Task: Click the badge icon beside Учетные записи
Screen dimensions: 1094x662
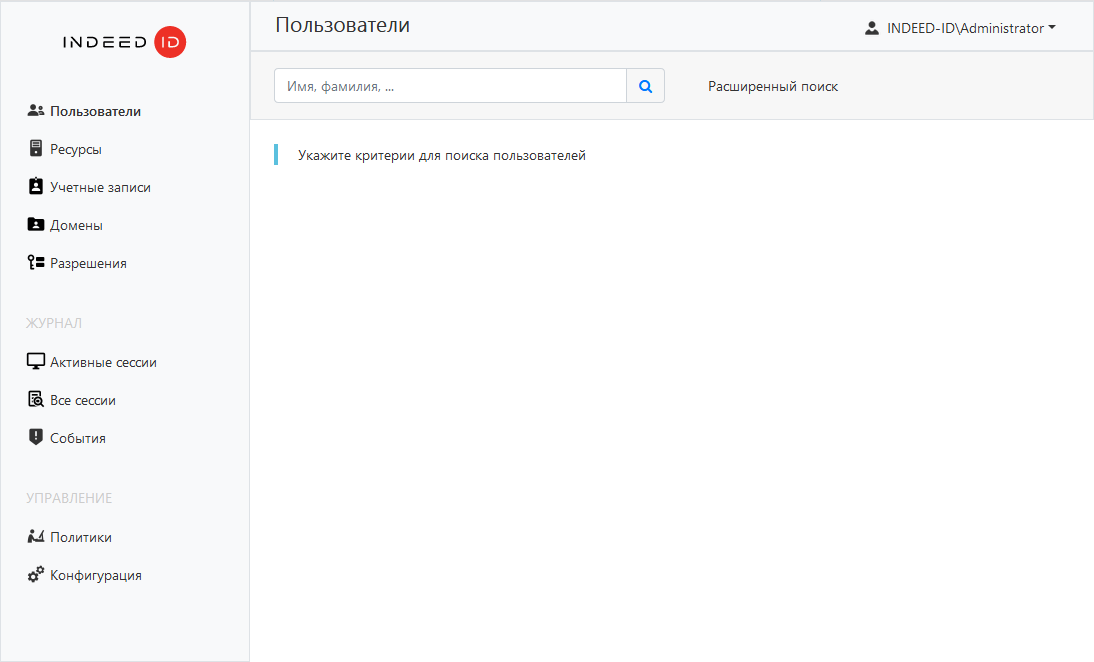Action: [x=36, y=187]
